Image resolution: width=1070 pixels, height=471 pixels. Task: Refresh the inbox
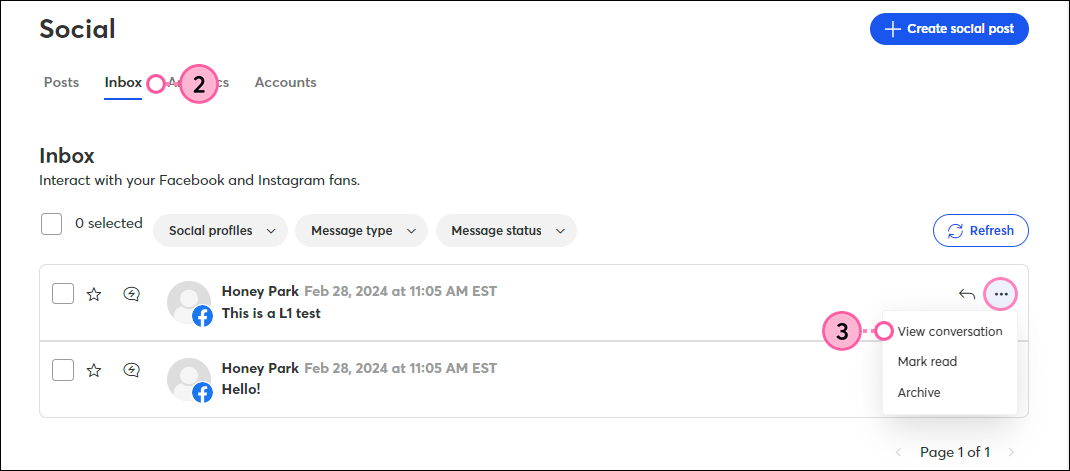coord(981,231)
